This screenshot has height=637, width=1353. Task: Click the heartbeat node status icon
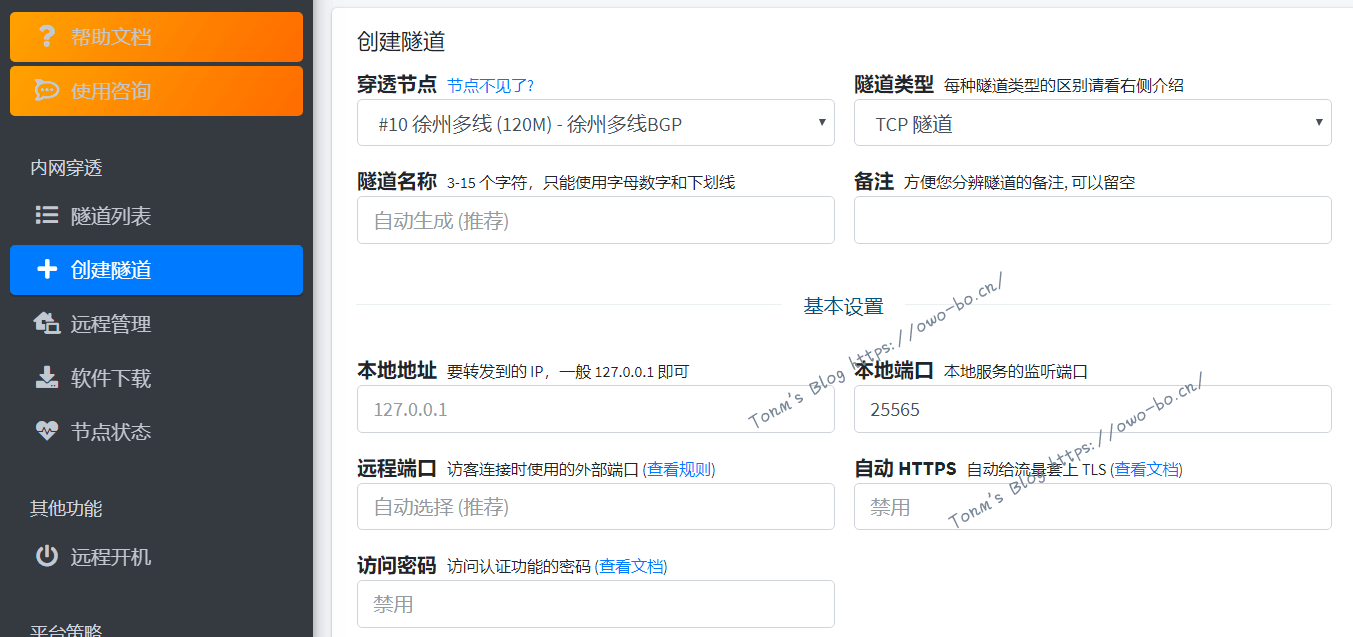point(46,432)
